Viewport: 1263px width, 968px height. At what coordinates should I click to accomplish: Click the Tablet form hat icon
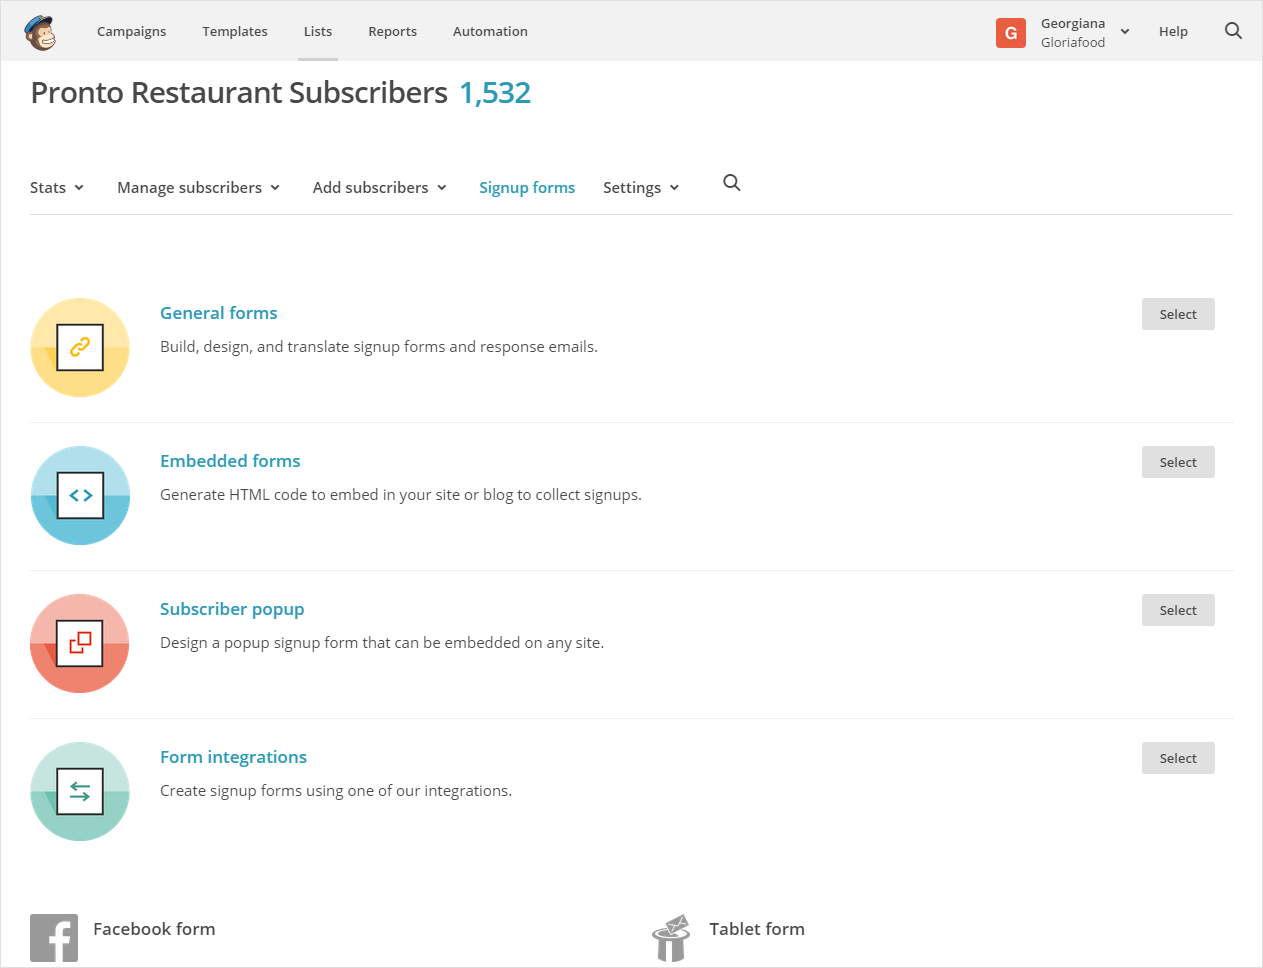[x=671, y=938]
